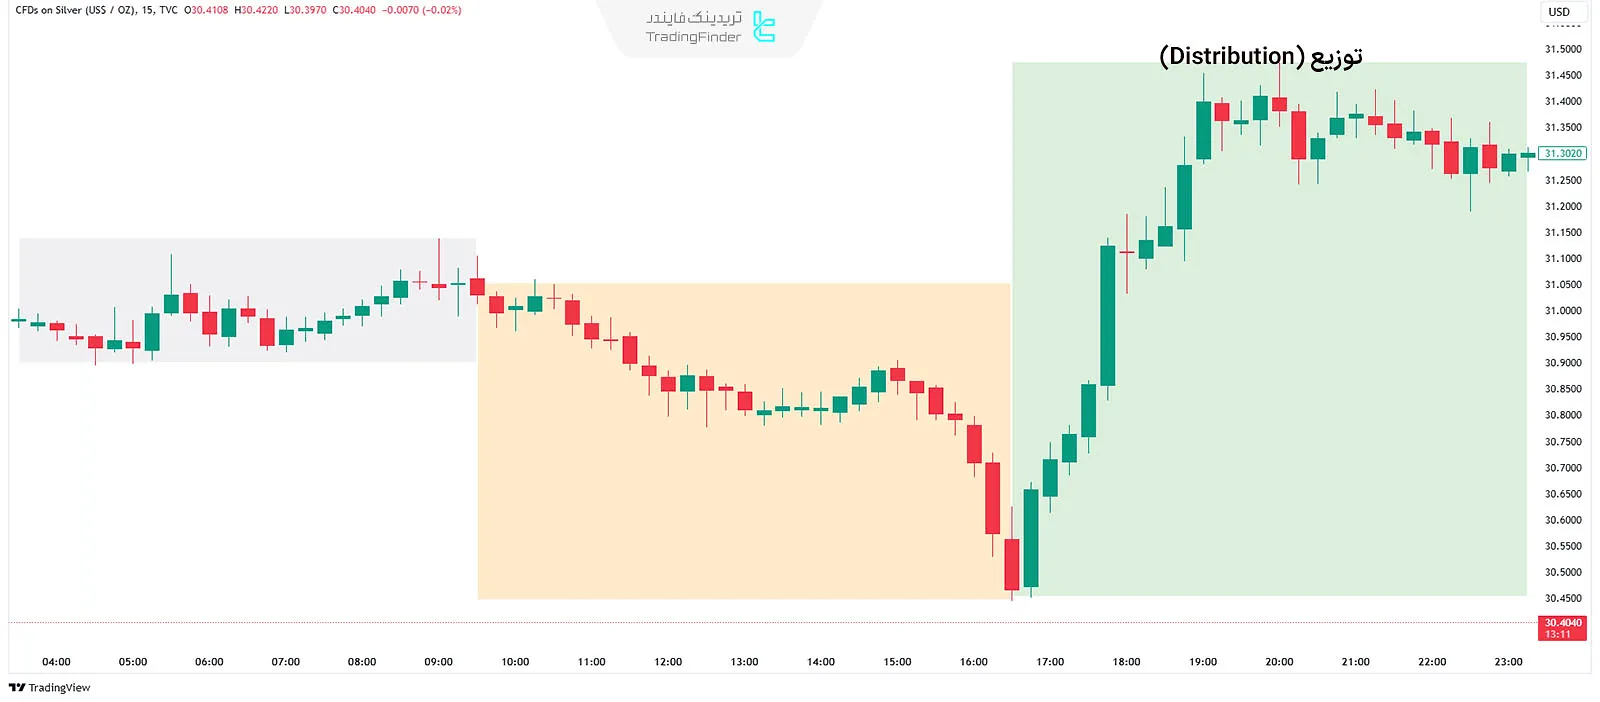The width and height of the screenshot is (1600, 702).
Task: Click the high value H30.4220 in legend
Action: click(256, 10)
